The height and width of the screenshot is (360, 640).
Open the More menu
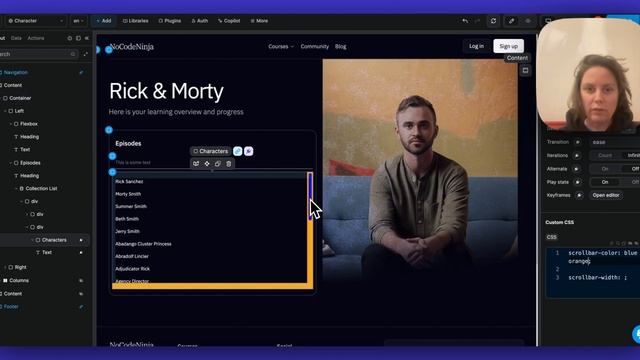pos(259,21)
